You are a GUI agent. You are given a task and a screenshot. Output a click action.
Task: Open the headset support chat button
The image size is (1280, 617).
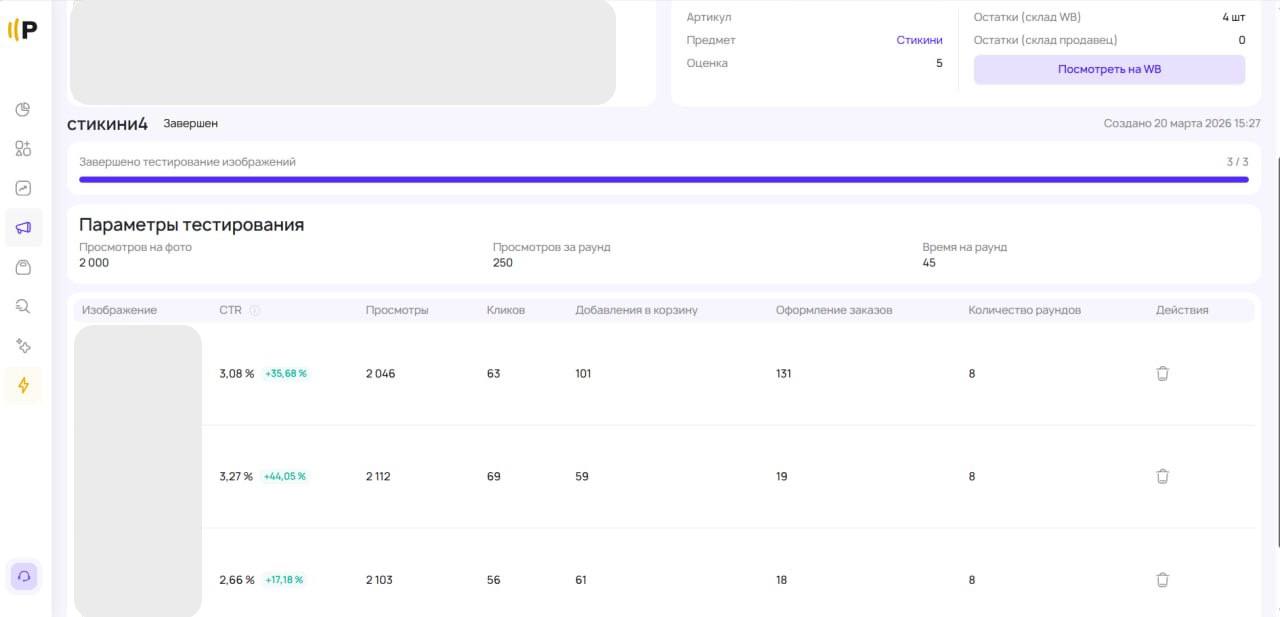23,577
